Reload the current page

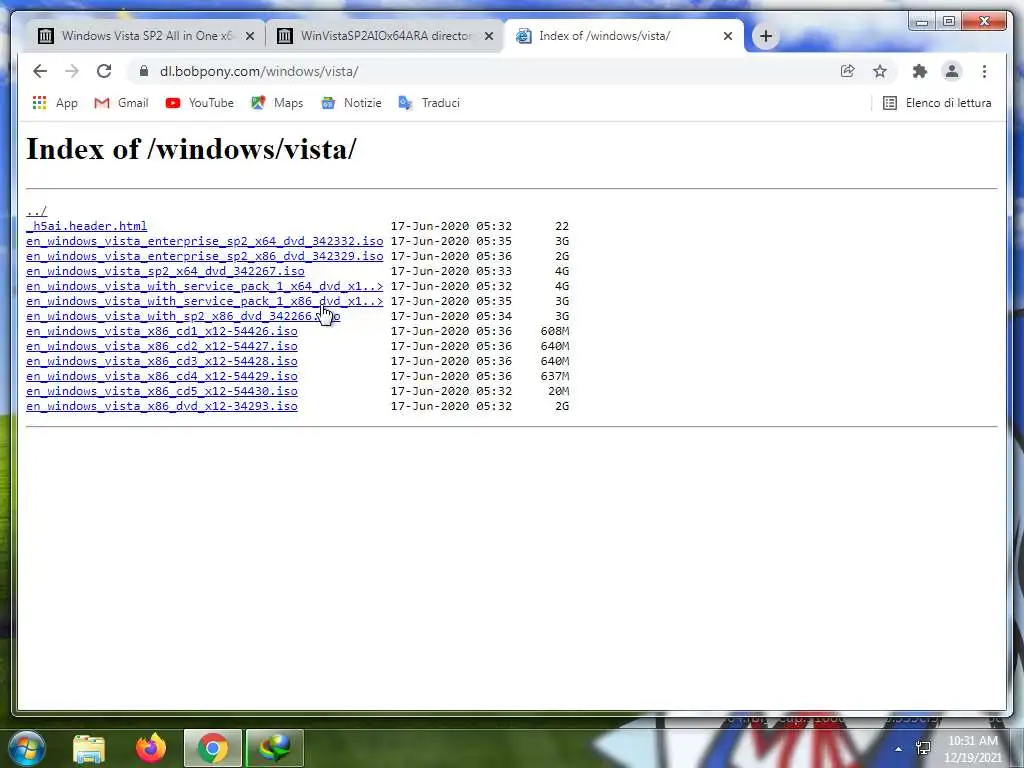104,71
